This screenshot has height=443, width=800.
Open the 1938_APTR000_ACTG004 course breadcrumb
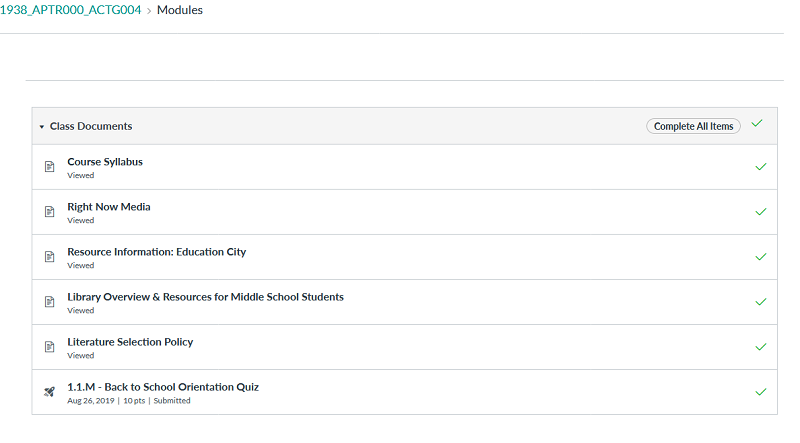70,10
